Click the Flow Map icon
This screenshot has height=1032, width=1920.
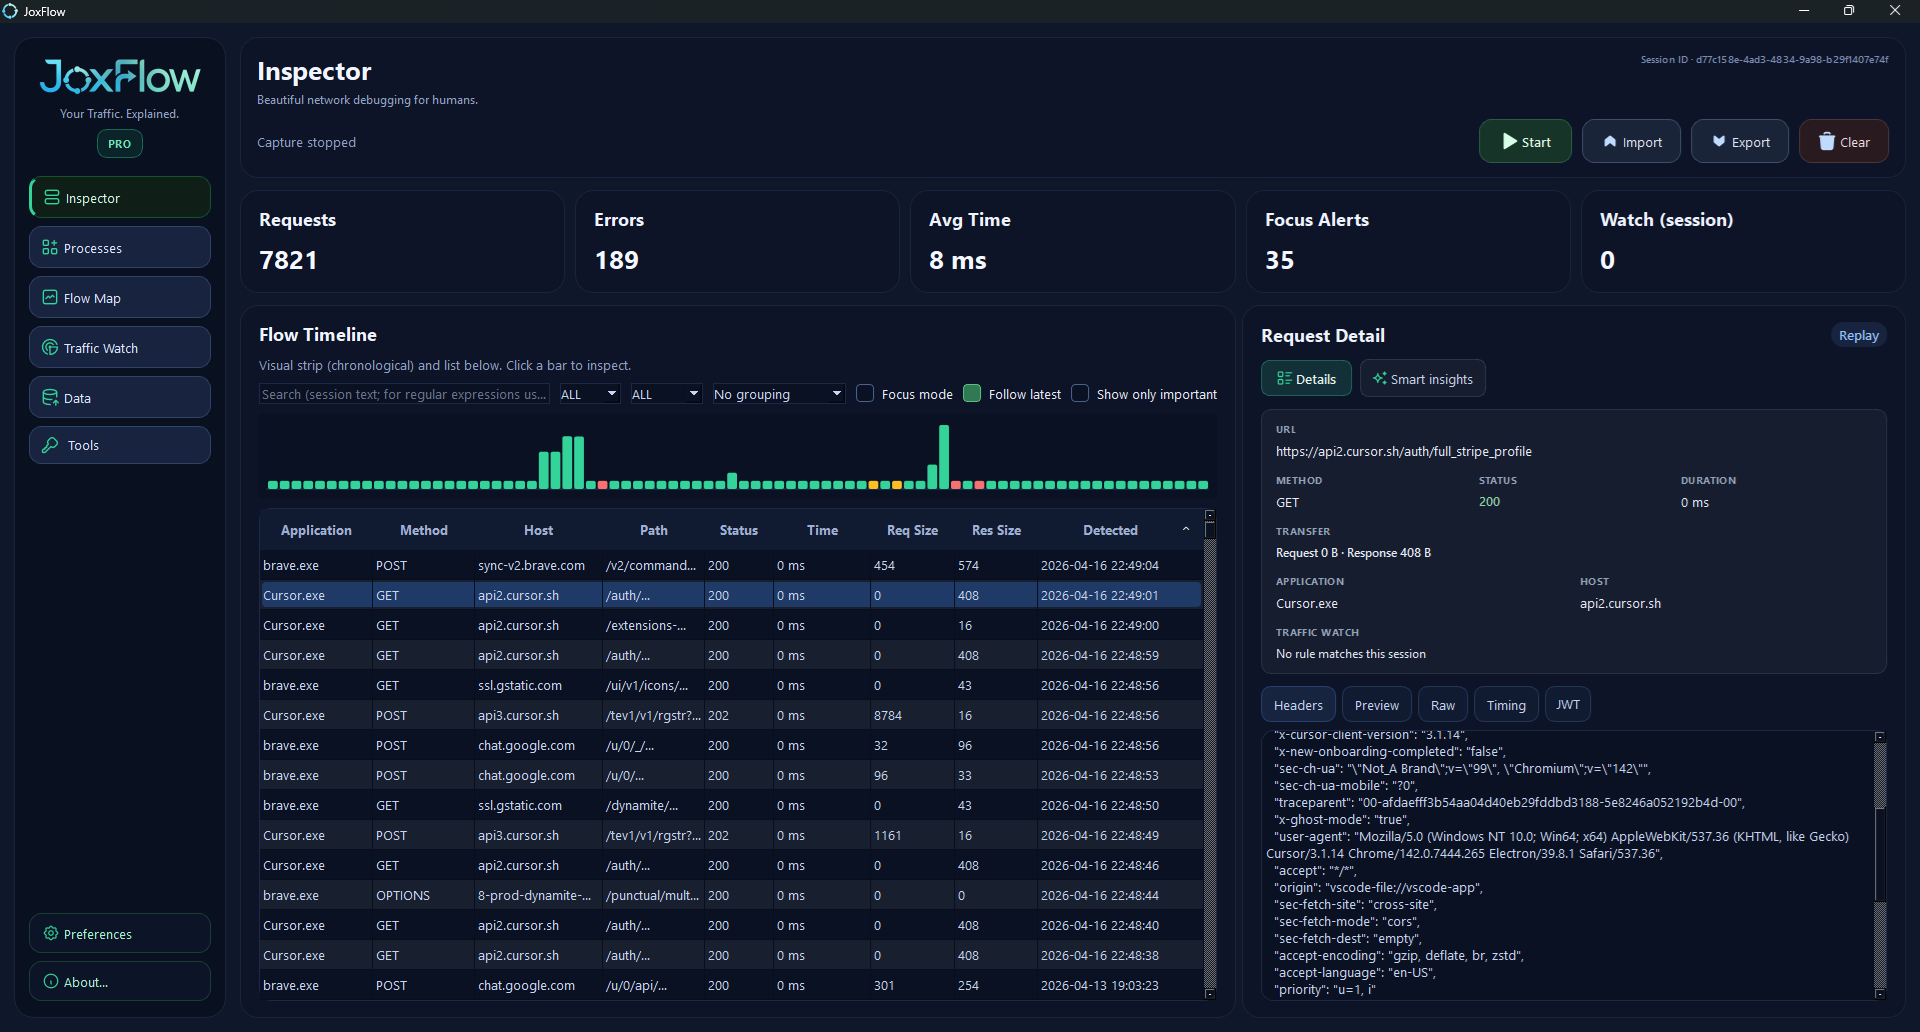50,298
